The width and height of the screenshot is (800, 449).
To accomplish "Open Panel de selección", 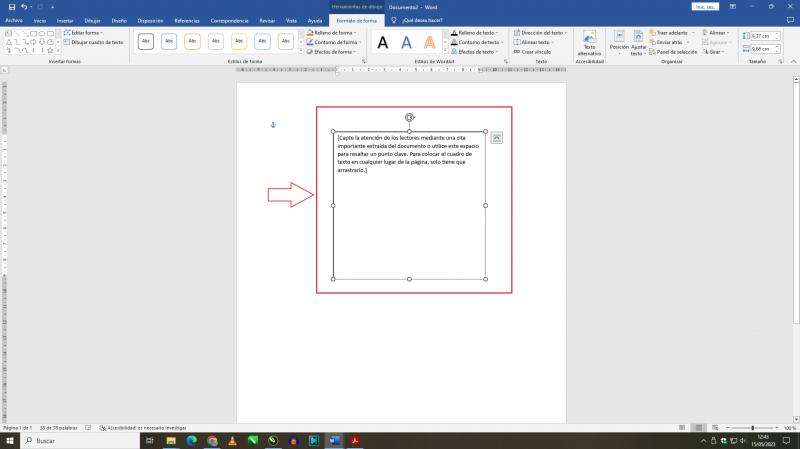I will [673, 52].
